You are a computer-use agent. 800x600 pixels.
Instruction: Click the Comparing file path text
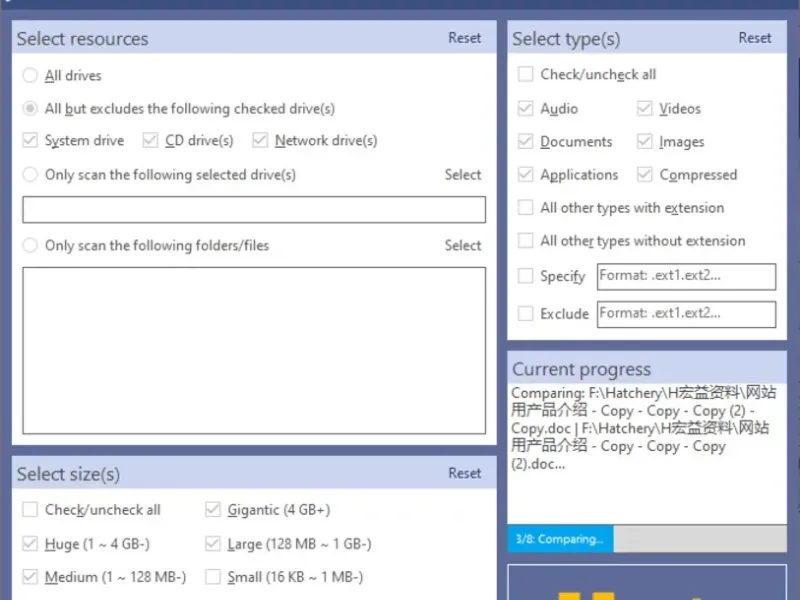point(644,429)
